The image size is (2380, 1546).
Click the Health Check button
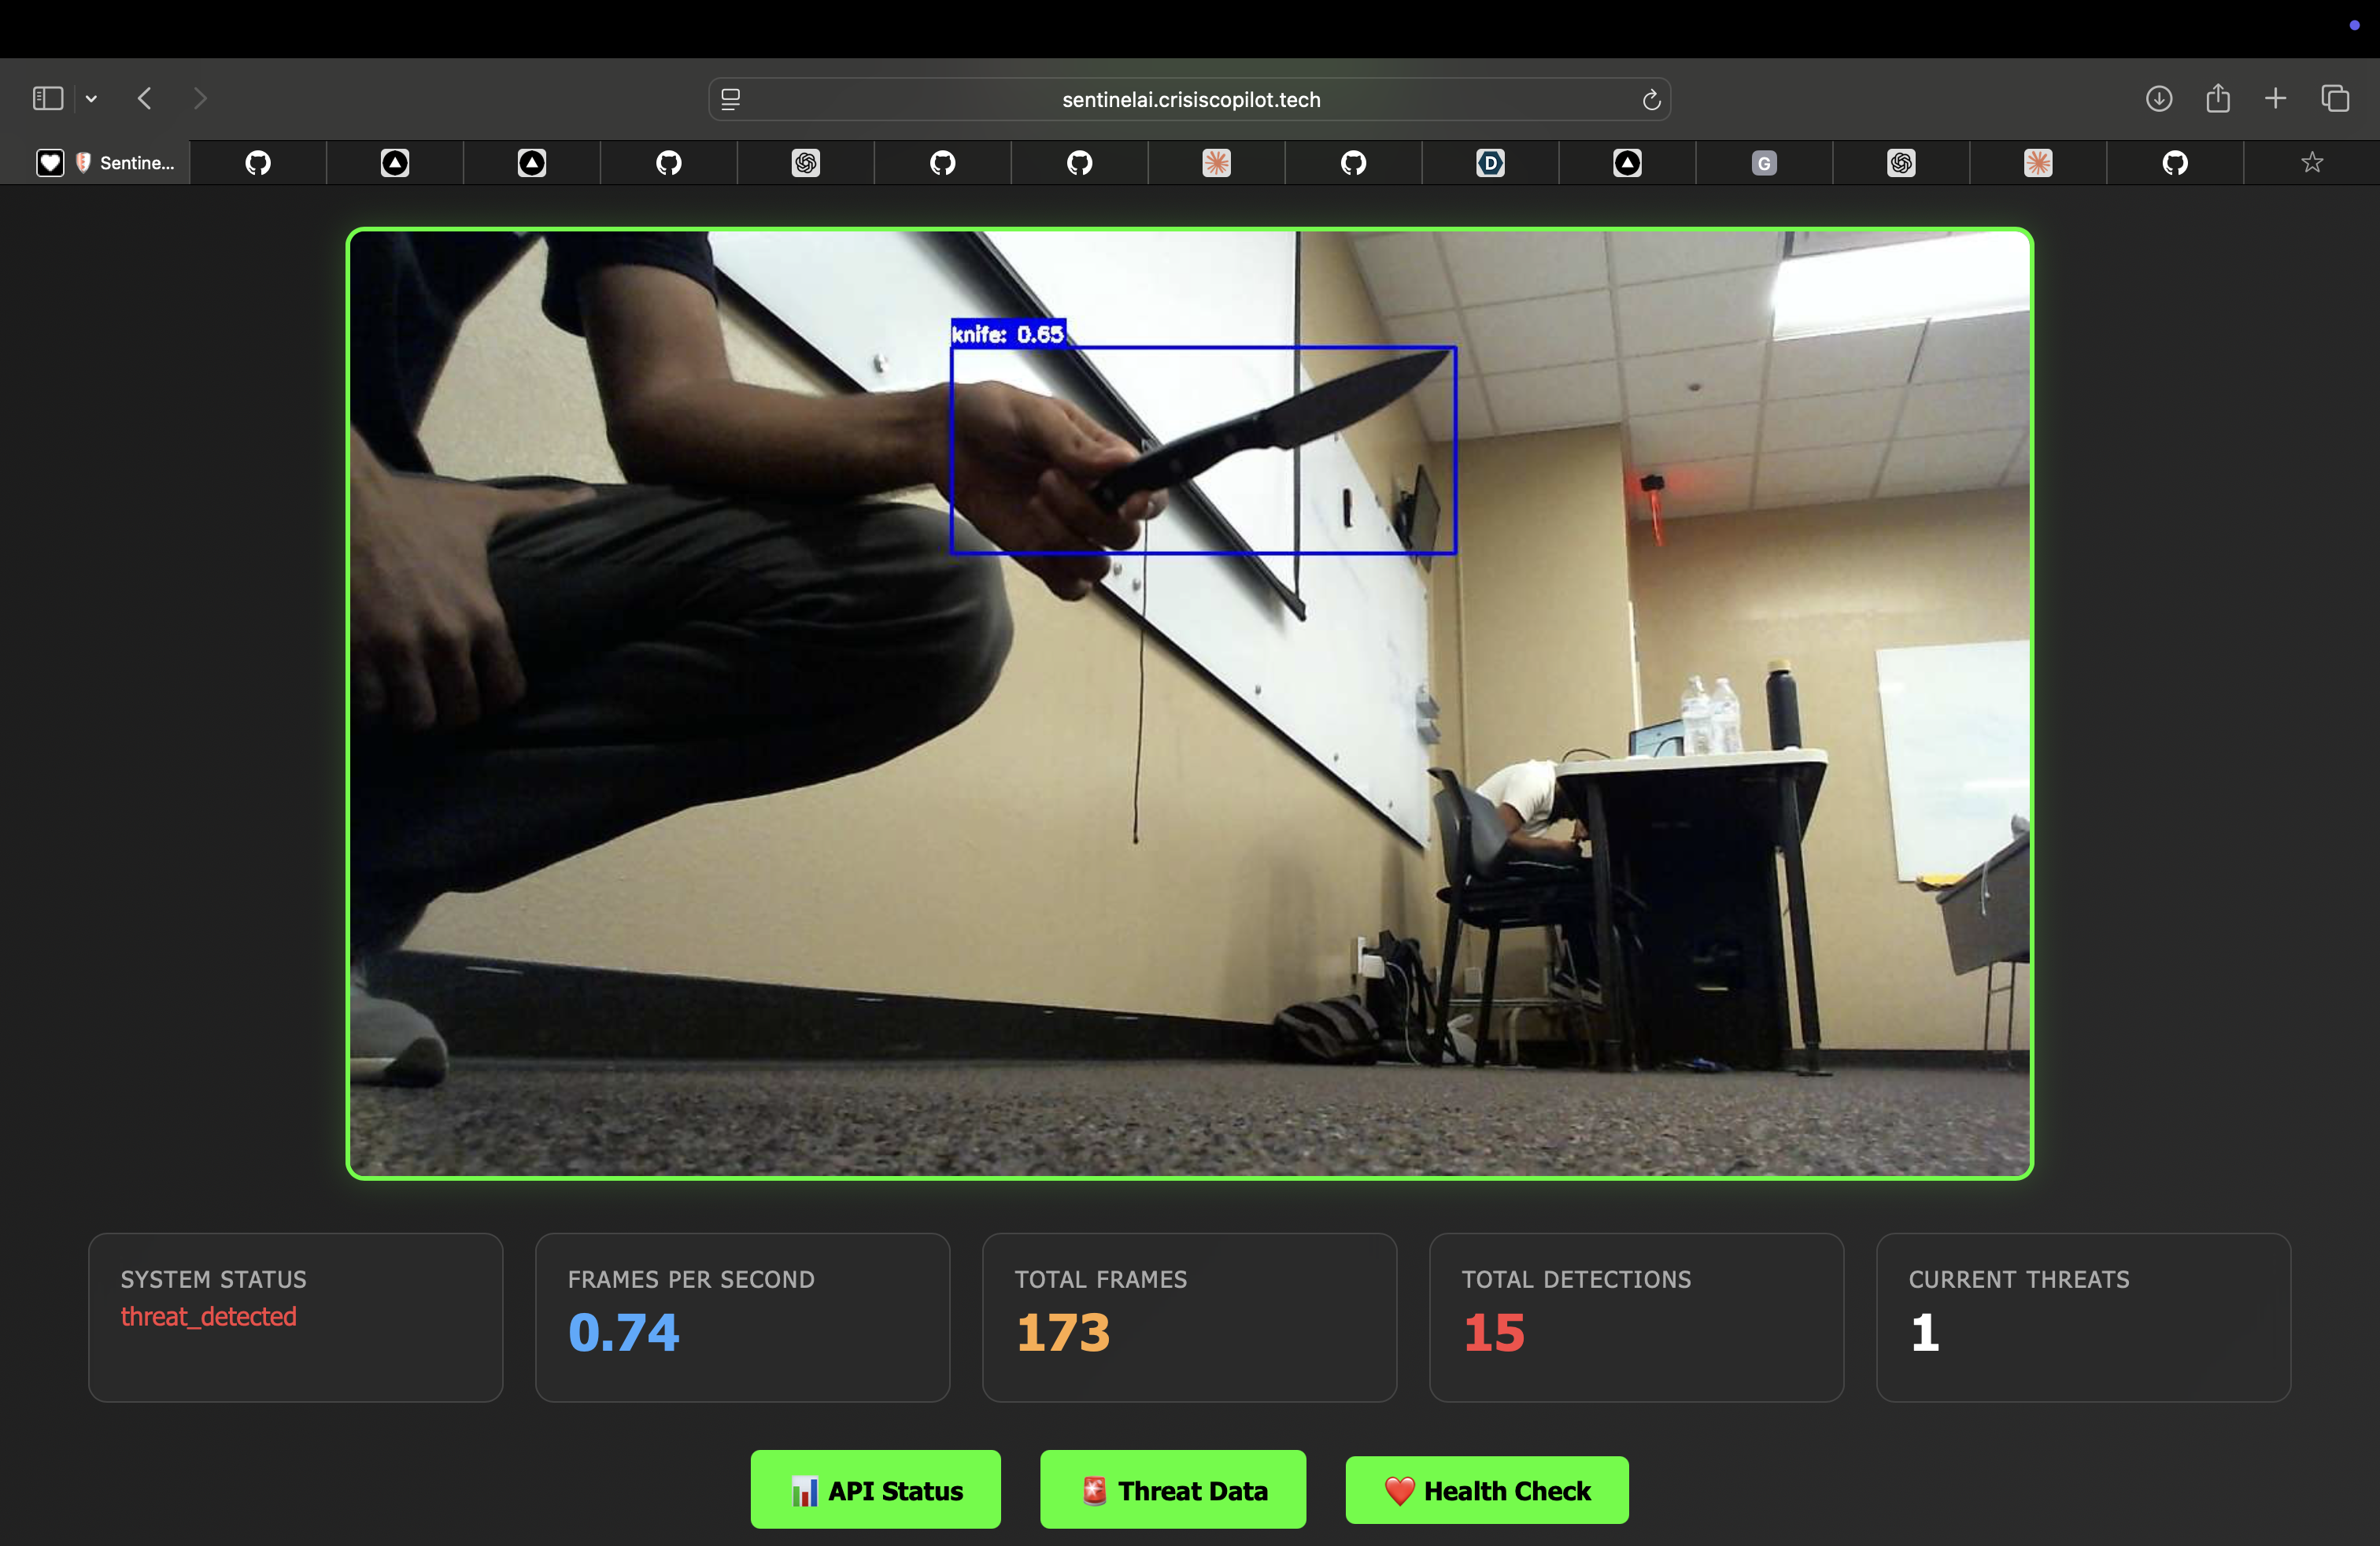coord(1486,1490)
